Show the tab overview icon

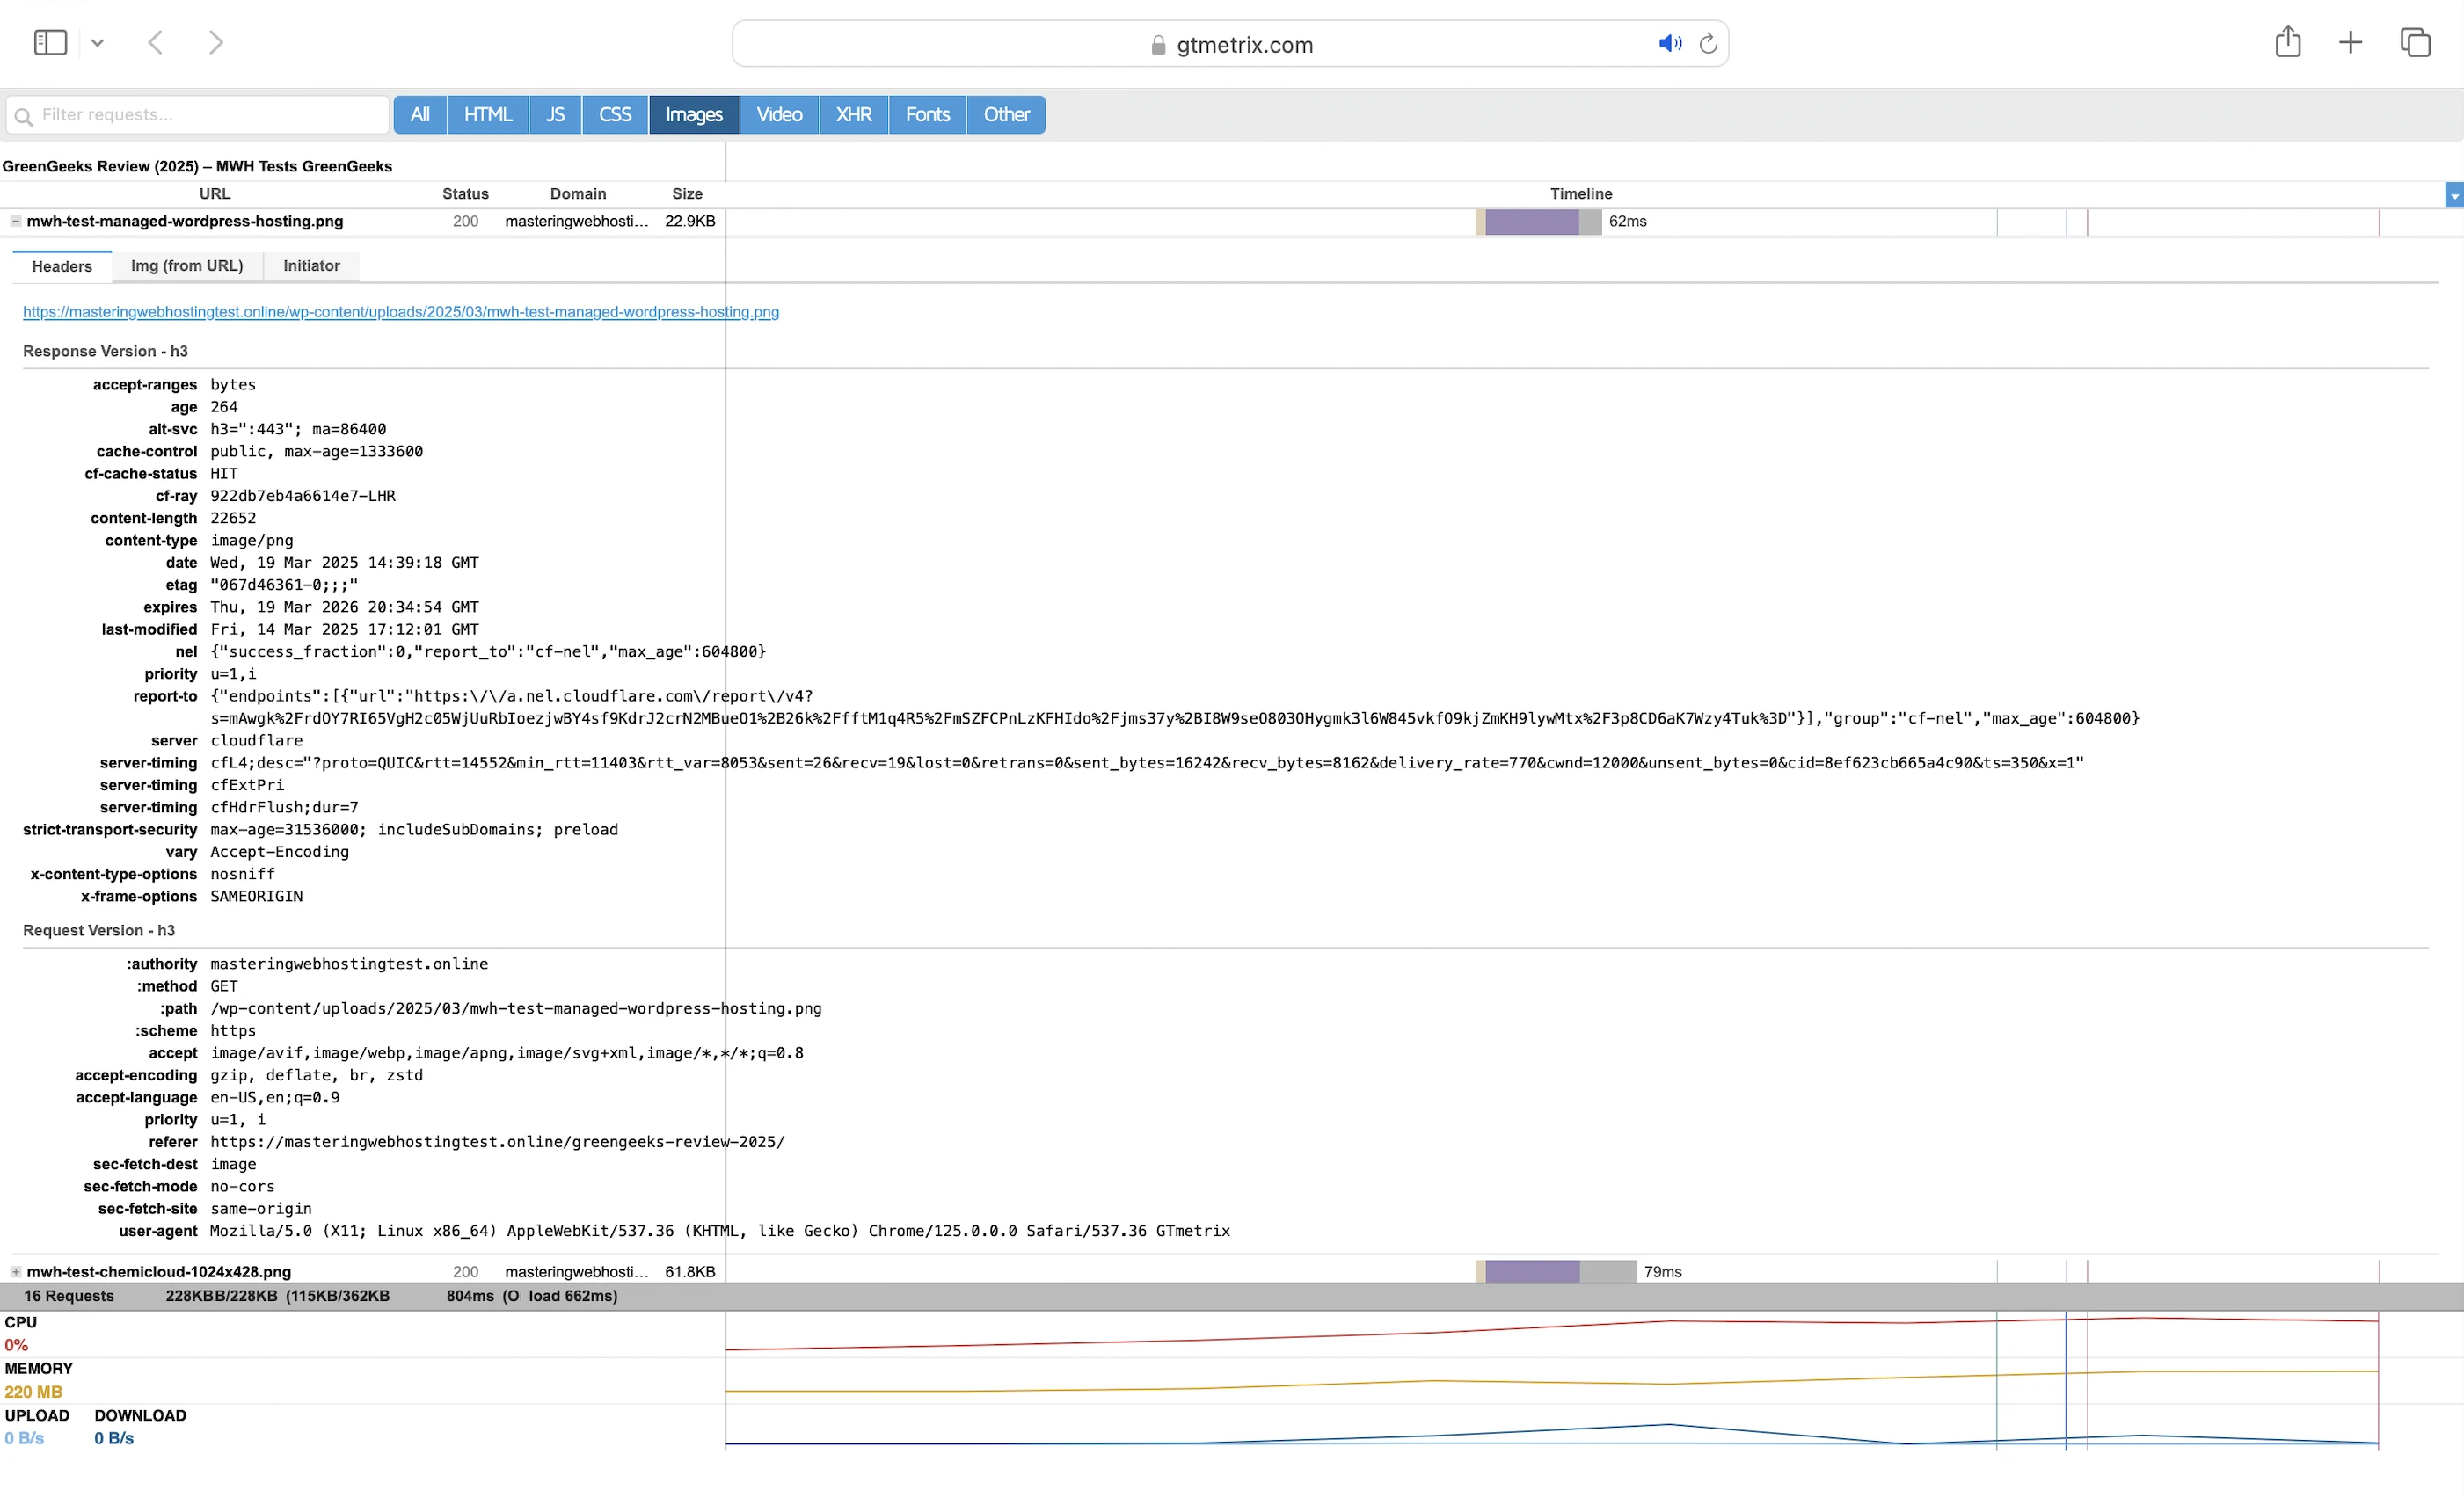coord(2415,42)
